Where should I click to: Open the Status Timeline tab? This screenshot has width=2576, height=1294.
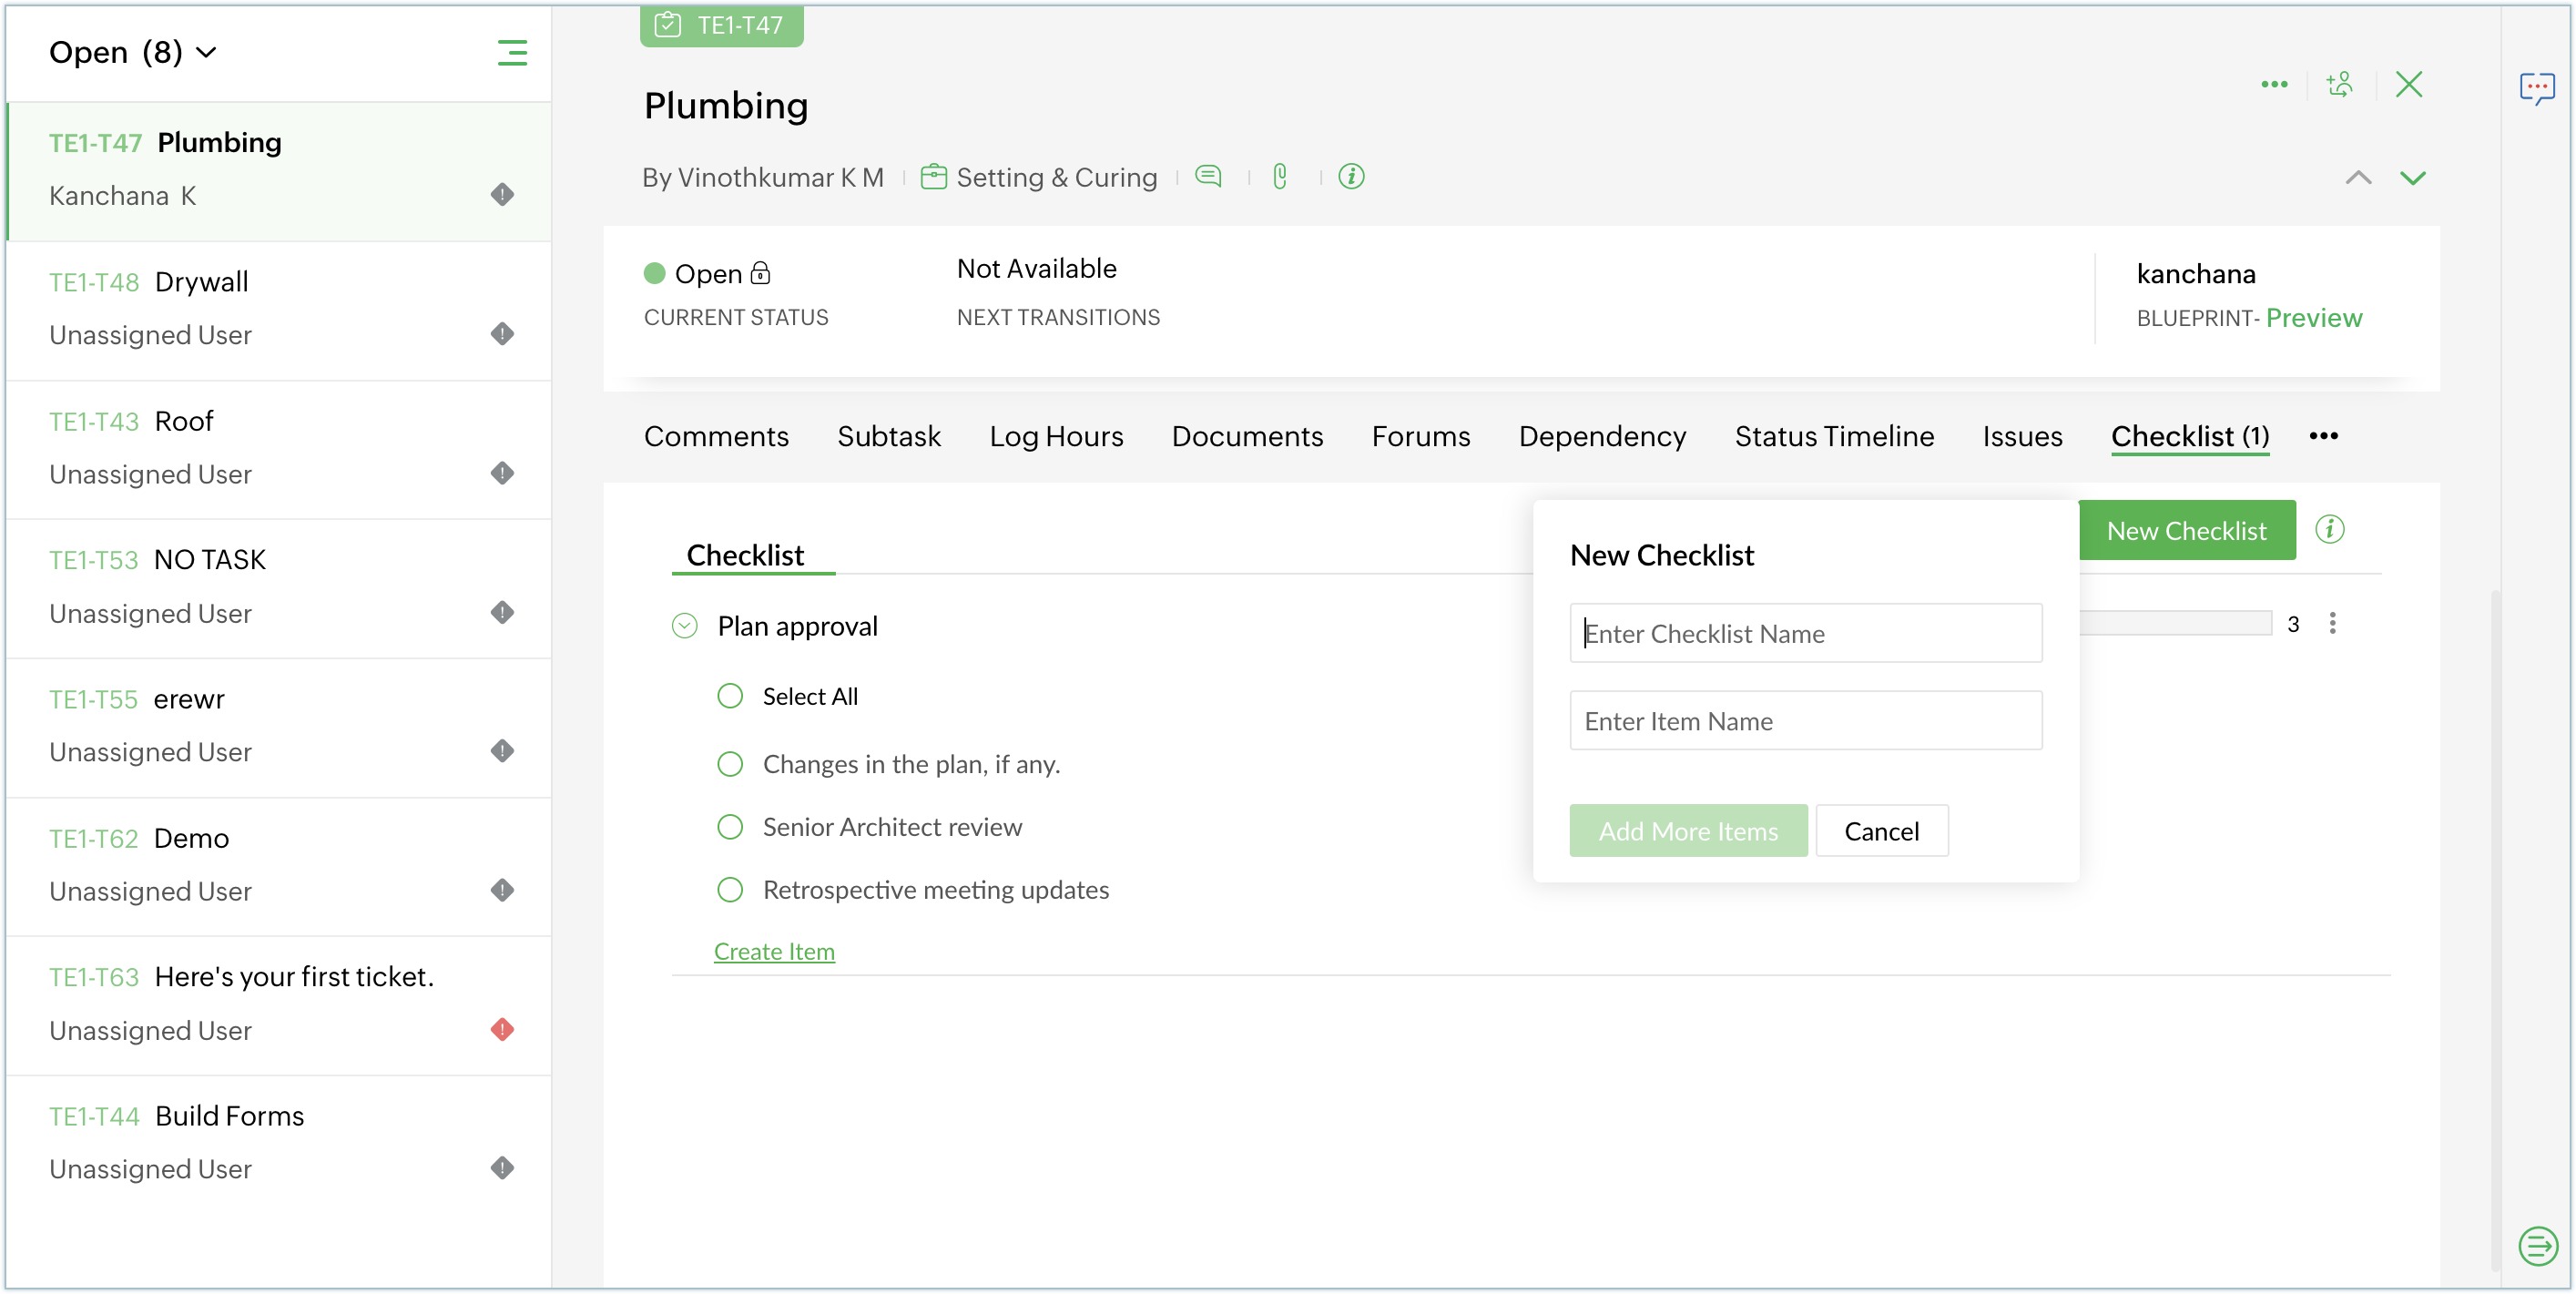pos(1834,436)
